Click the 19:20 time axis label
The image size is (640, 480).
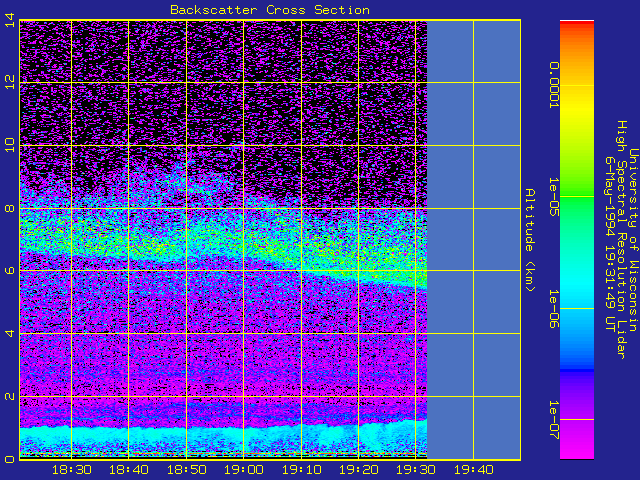pyautogui.click(x=359, y=470)
